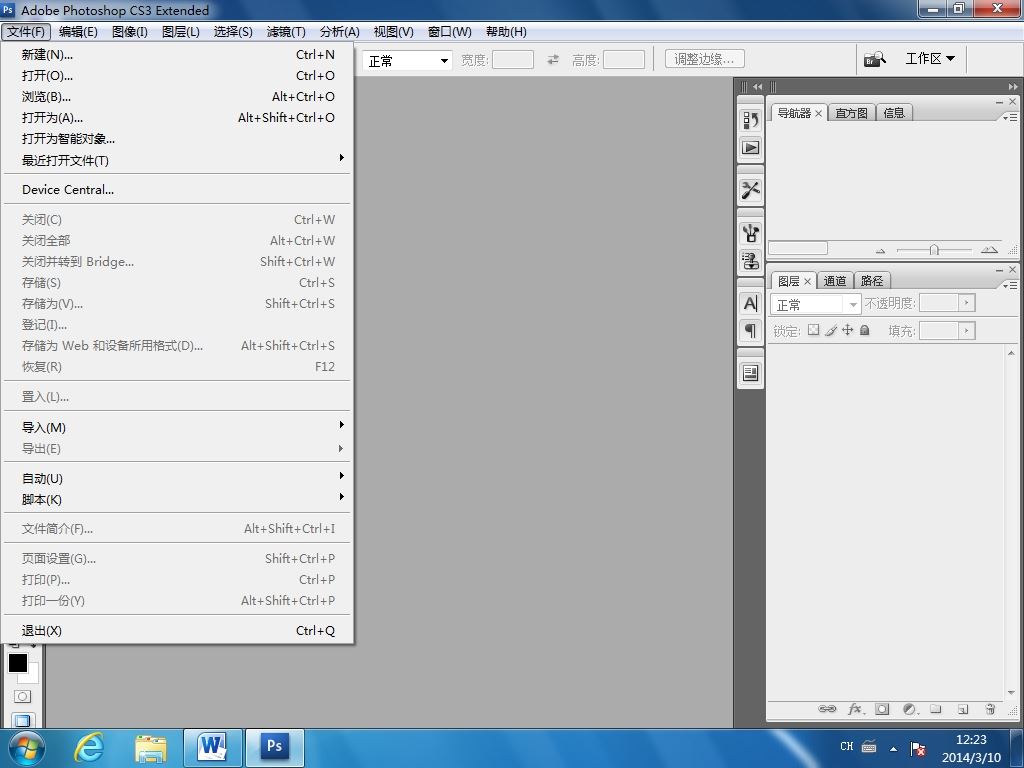Toggle lock transparent pixels
Screen dimensions: 1024x768
(813, 330)
